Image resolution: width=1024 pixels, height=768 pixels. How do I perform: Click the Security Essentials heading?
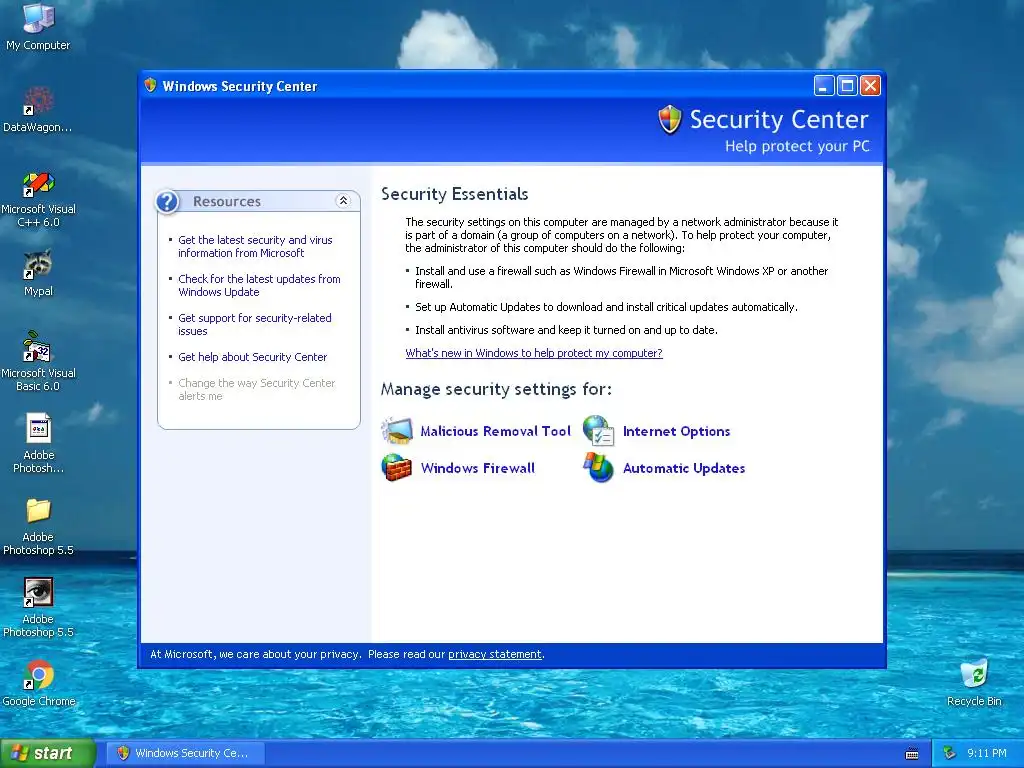[455, 194]
